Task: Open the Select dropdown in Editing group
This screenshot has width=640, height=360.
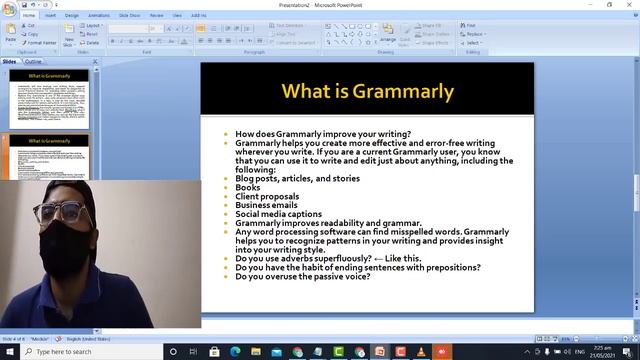Action: (x=471, y=43)
